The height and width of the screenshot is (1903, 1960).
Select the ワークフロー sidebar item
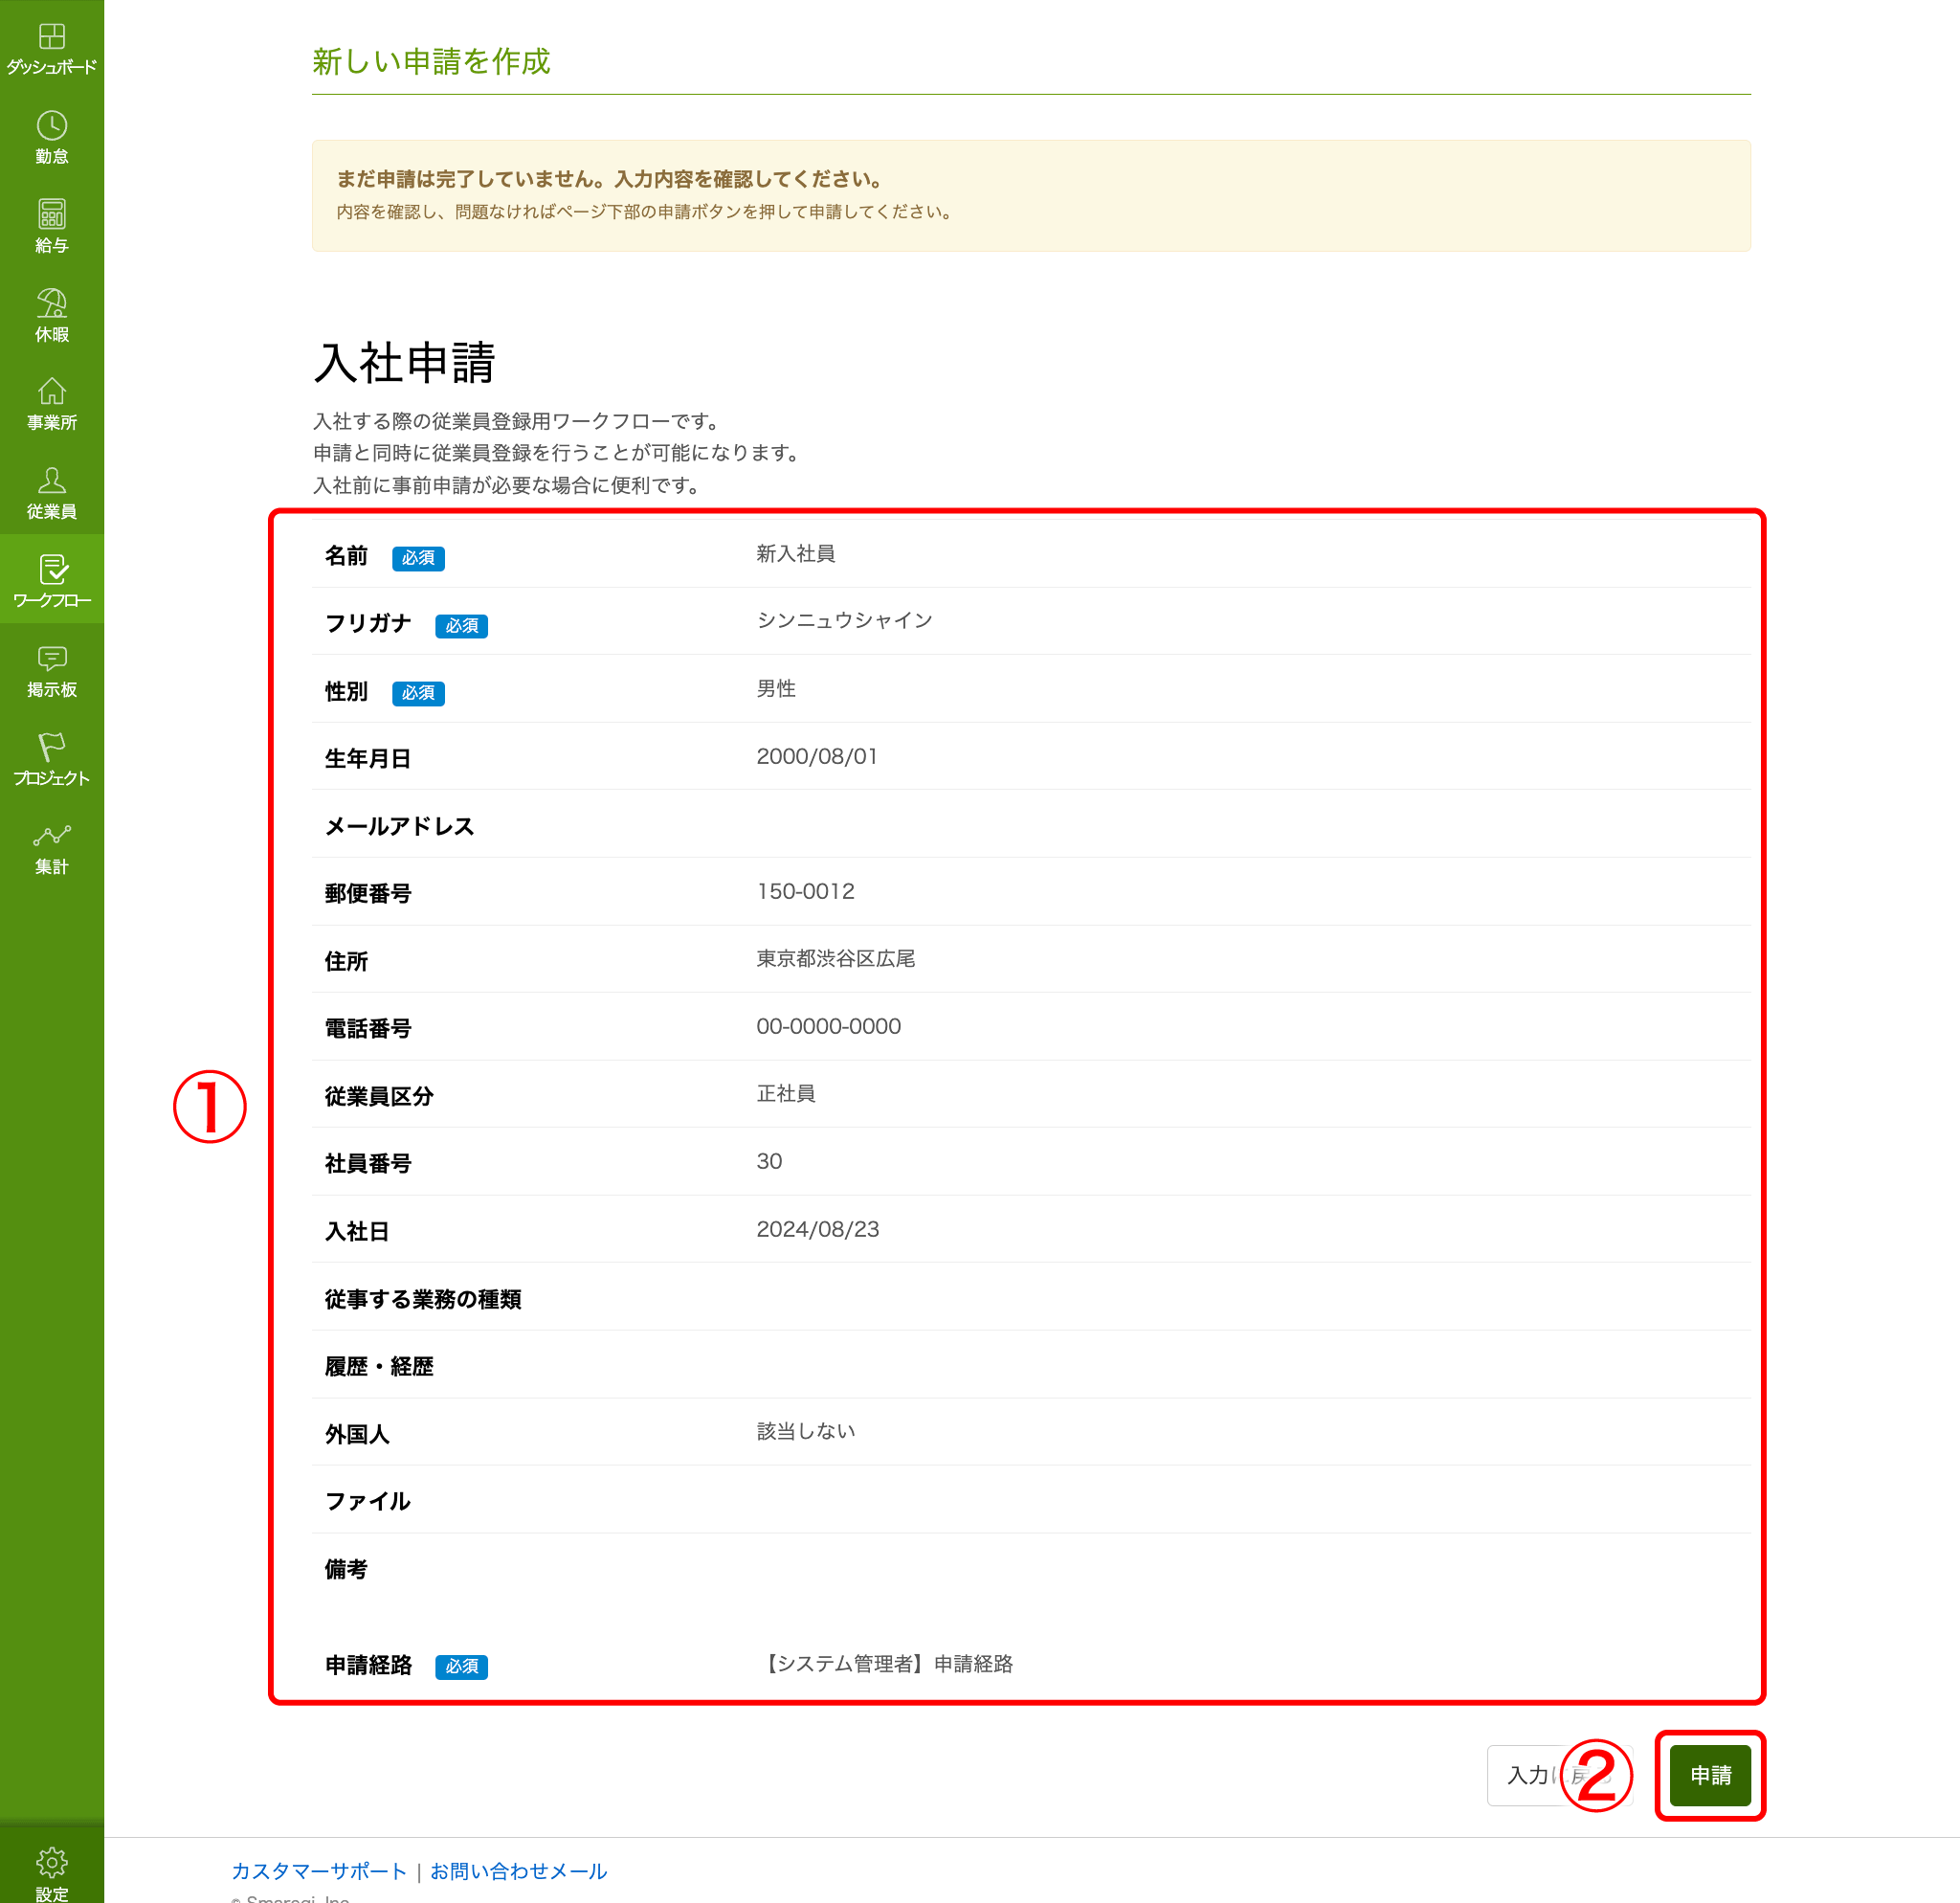pyautogui.click(x=52, y=579)
